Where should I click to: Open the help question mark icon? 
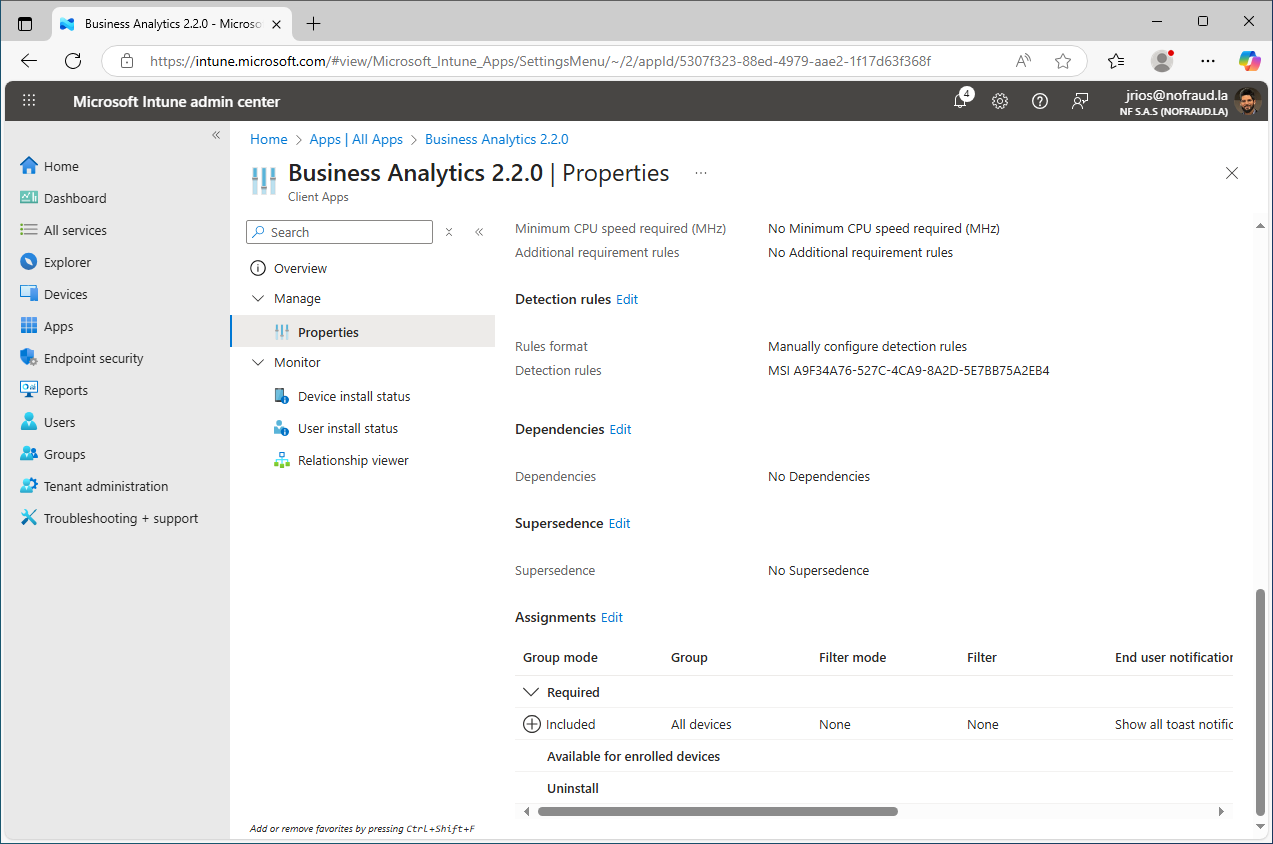tap(1040, 101)
